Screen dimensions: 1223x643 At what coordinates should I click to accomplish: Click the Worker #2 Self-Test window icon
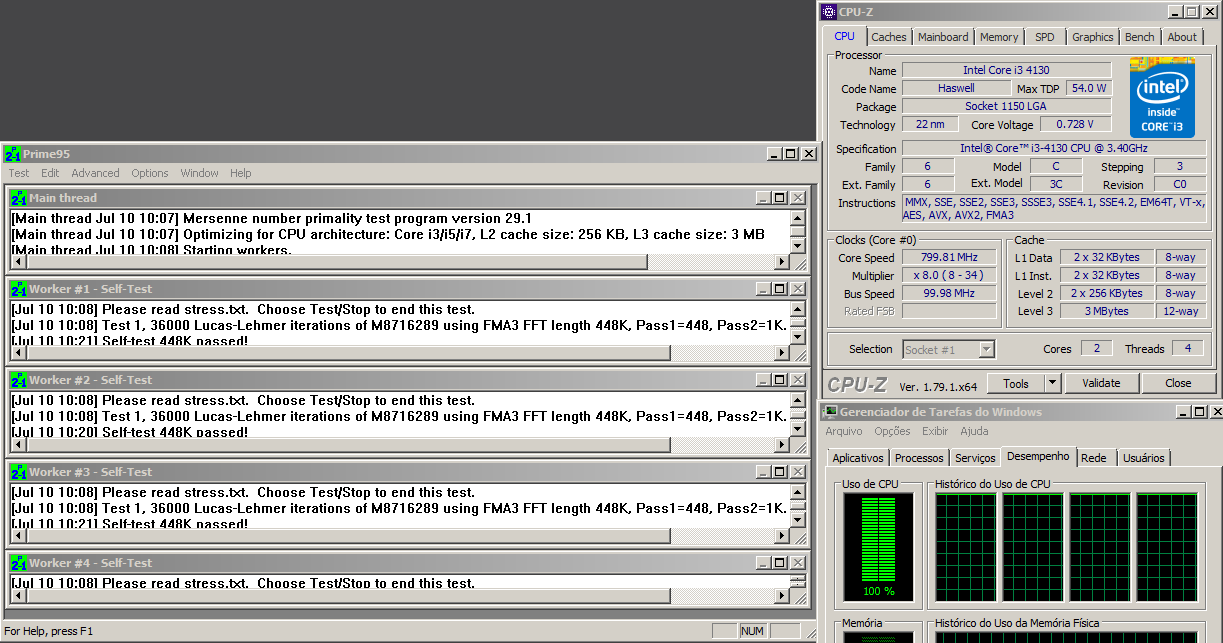(x=19, y=380)
